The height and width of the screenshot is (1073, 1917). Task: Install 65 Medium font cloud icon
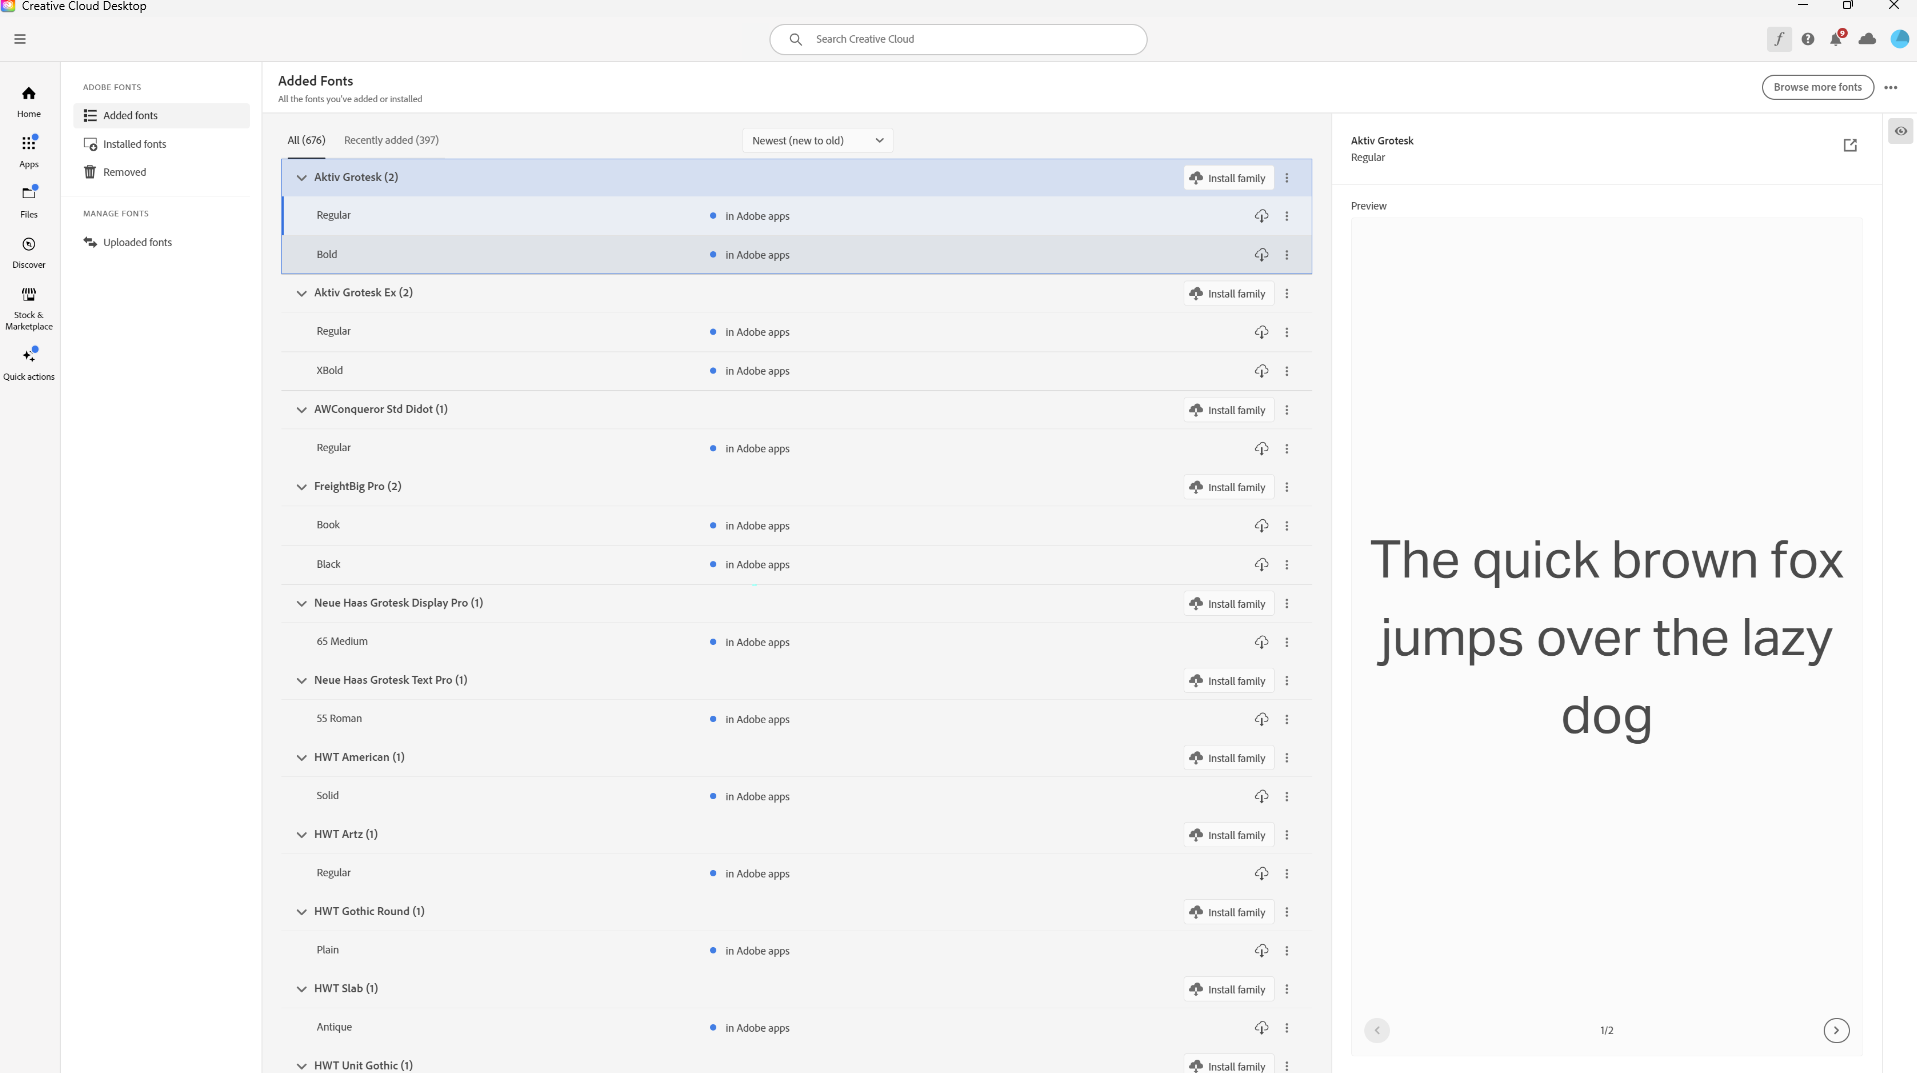pos(1261,642)
